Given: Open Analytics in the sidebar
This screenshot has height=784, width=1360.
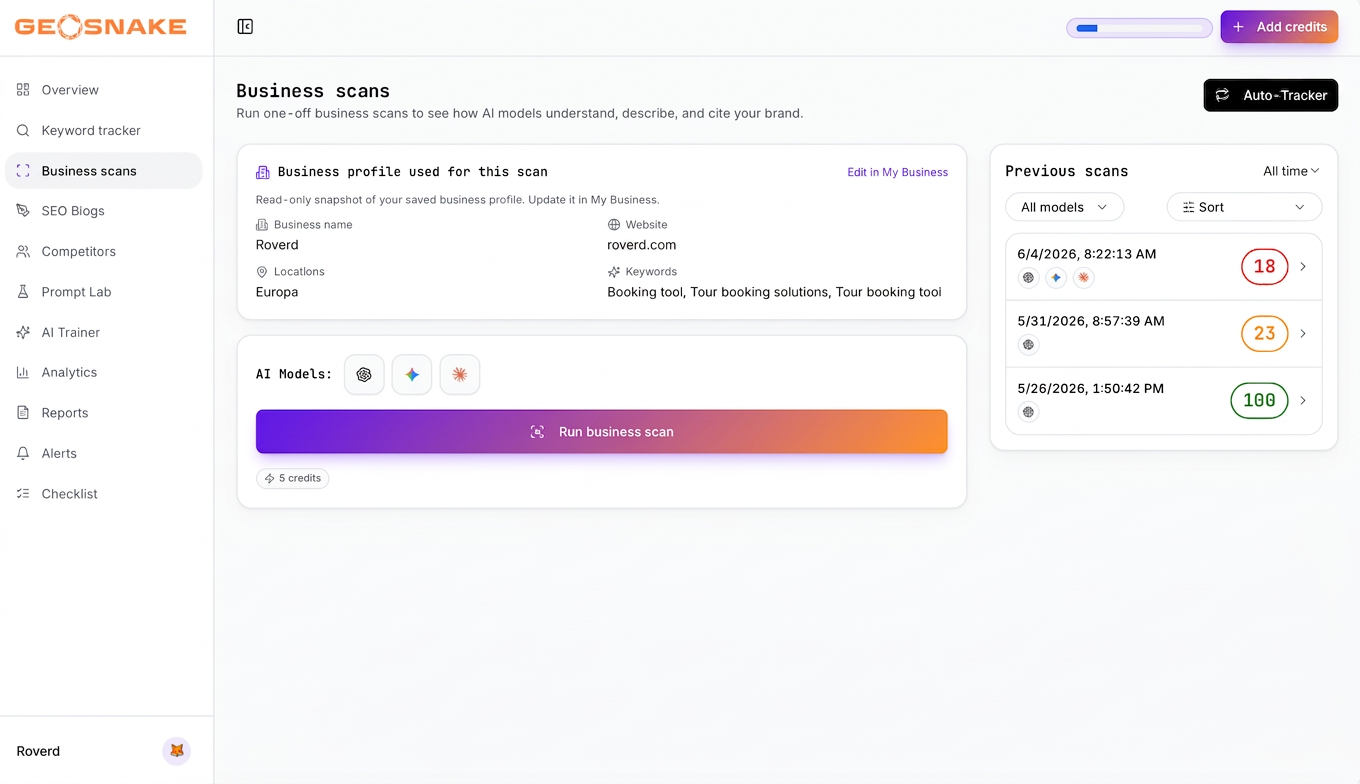Looking at the screenshot, I should point(104,372).
